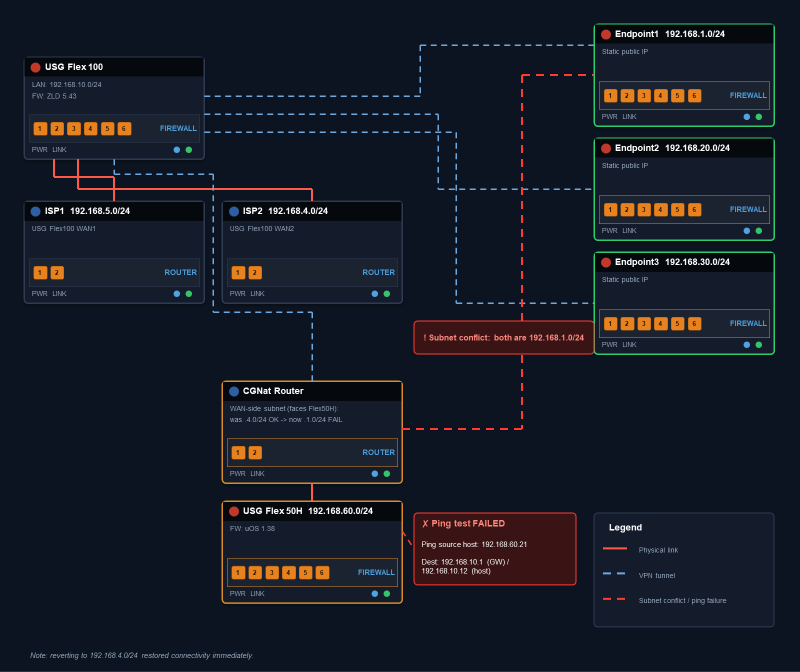Click the FIREWALL label on USG Flex 50H

(376, 573)
